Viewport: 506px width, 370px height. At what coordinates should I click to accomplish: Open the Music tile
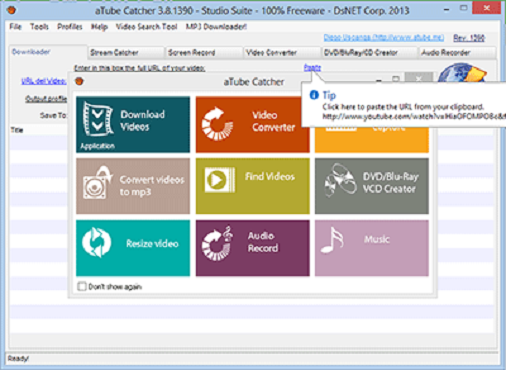(x=372, y=248)
